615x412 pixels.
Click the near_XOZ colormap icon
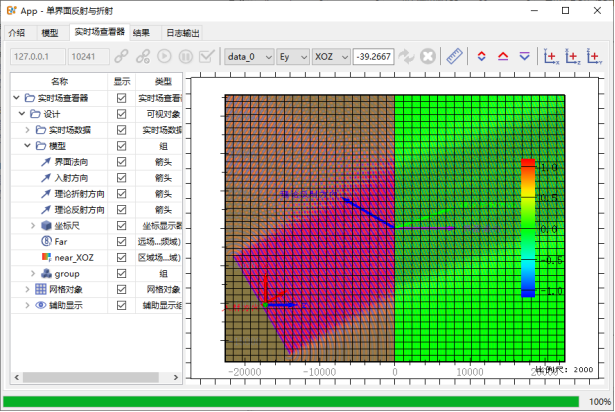click(x=46, y=257)
